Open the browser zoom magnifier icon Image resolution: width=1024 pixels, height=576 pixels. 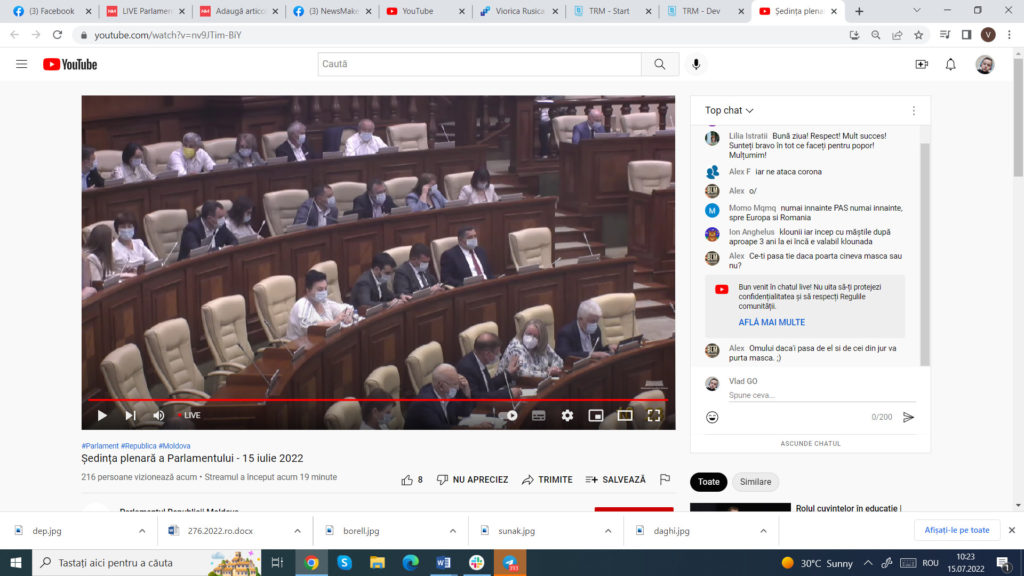click(876, 35)
